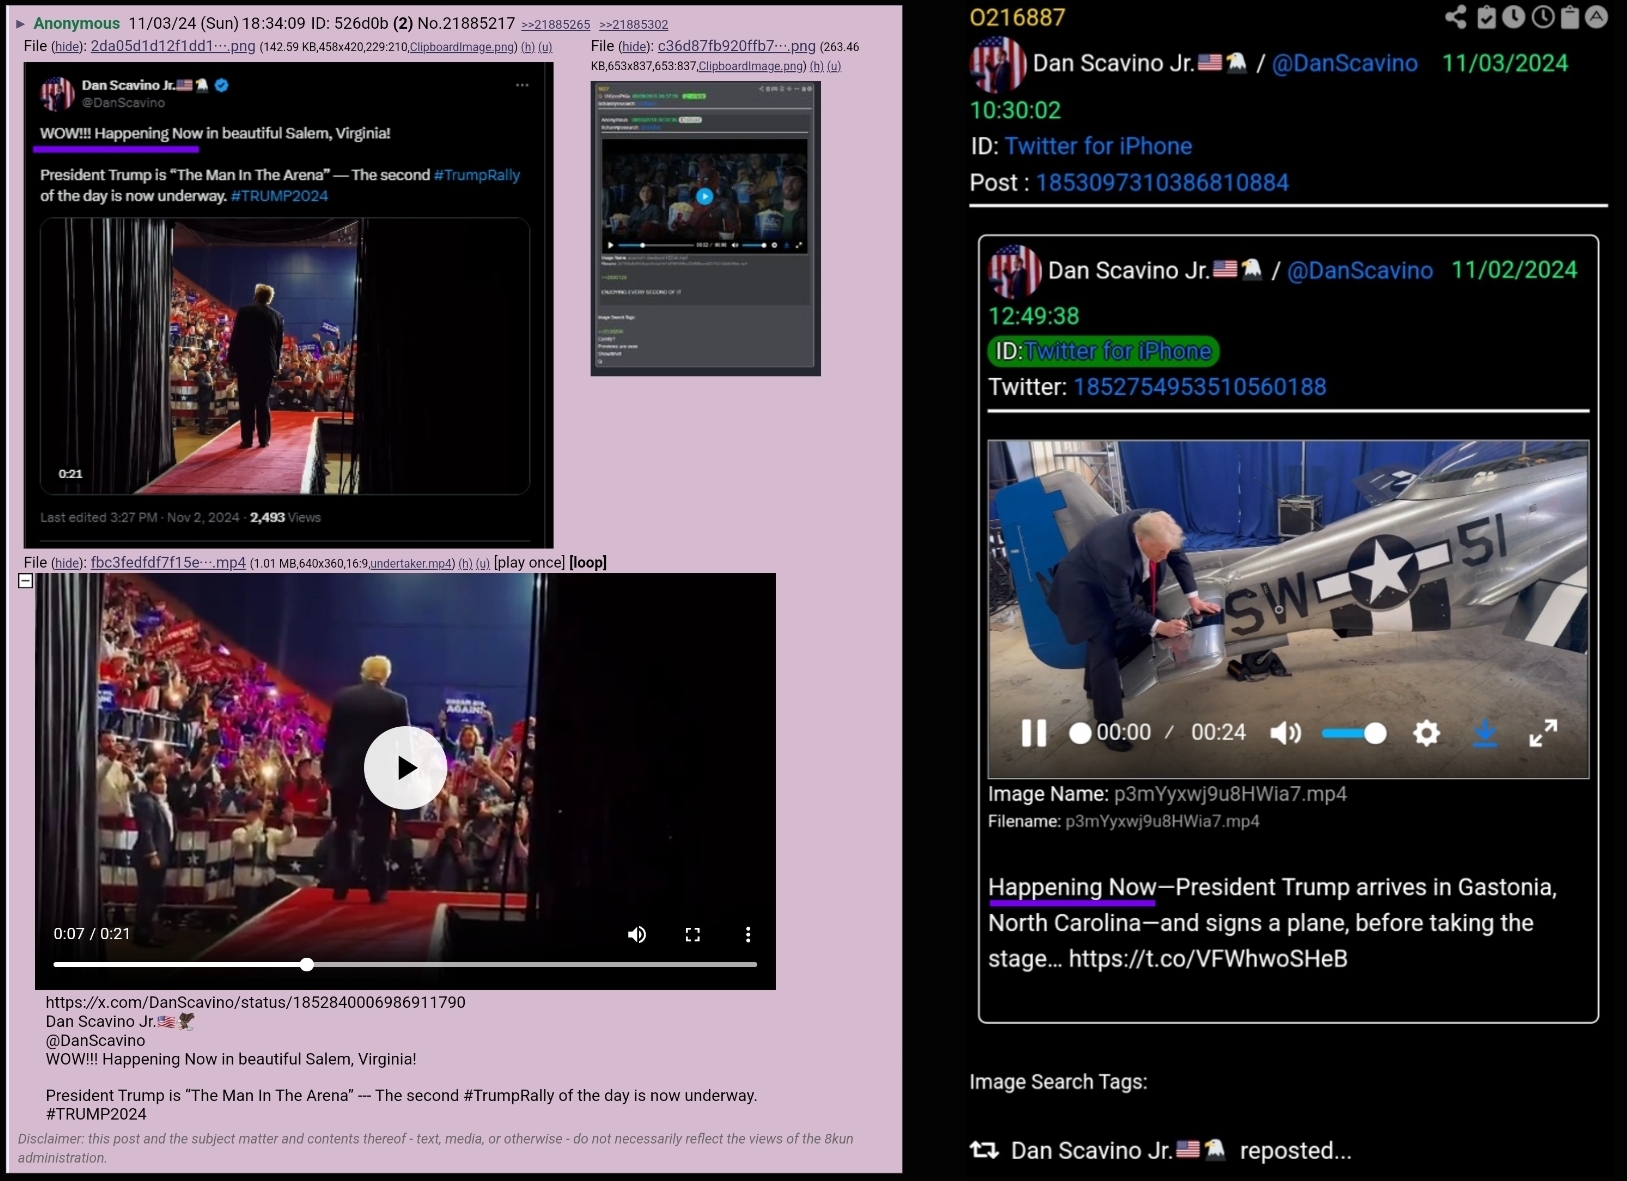
Task: Click the #TrumpRally hashtag in the tweet image
Action: click(477, 175)
